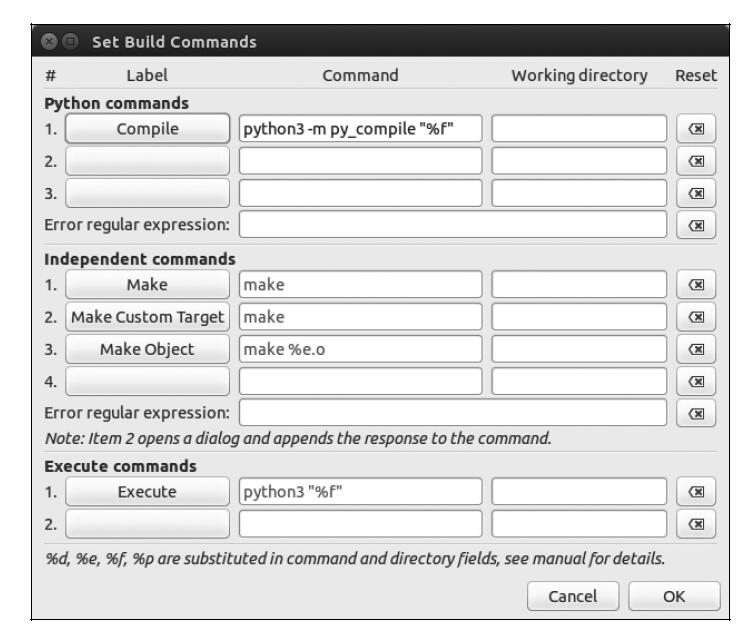Click the Python error regular expression field

click(452, 225)
